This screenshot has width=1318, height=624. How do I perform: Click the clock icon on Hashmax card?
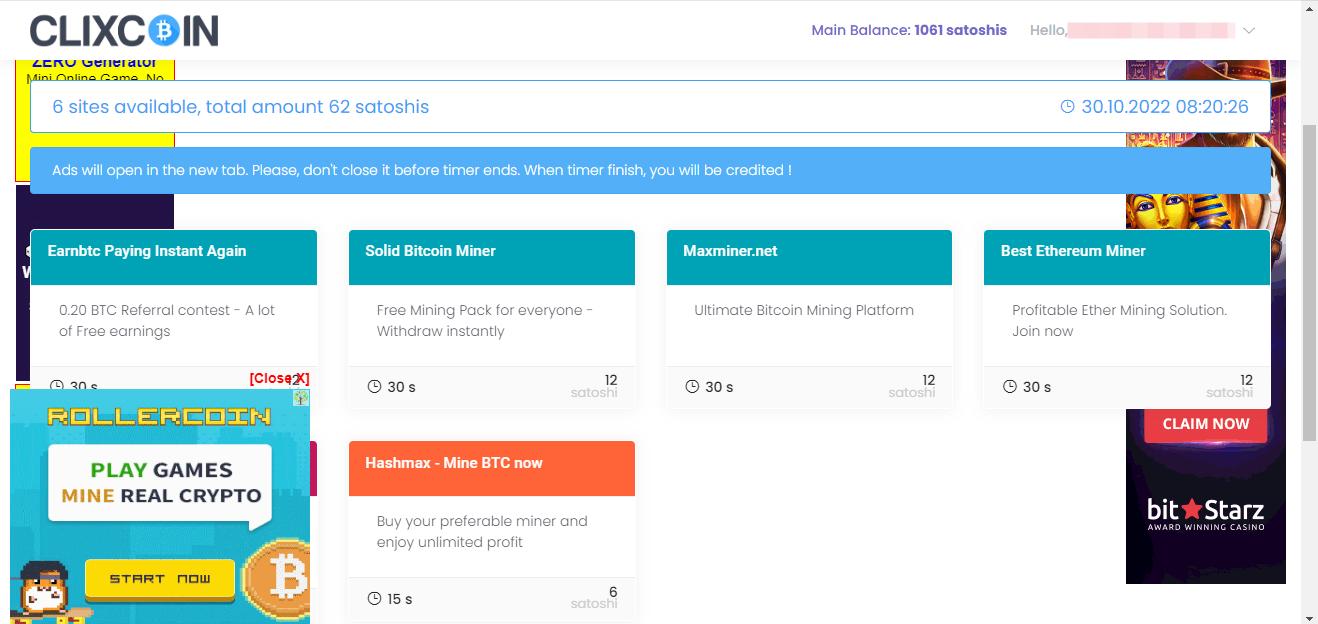[x=374, y=598]
